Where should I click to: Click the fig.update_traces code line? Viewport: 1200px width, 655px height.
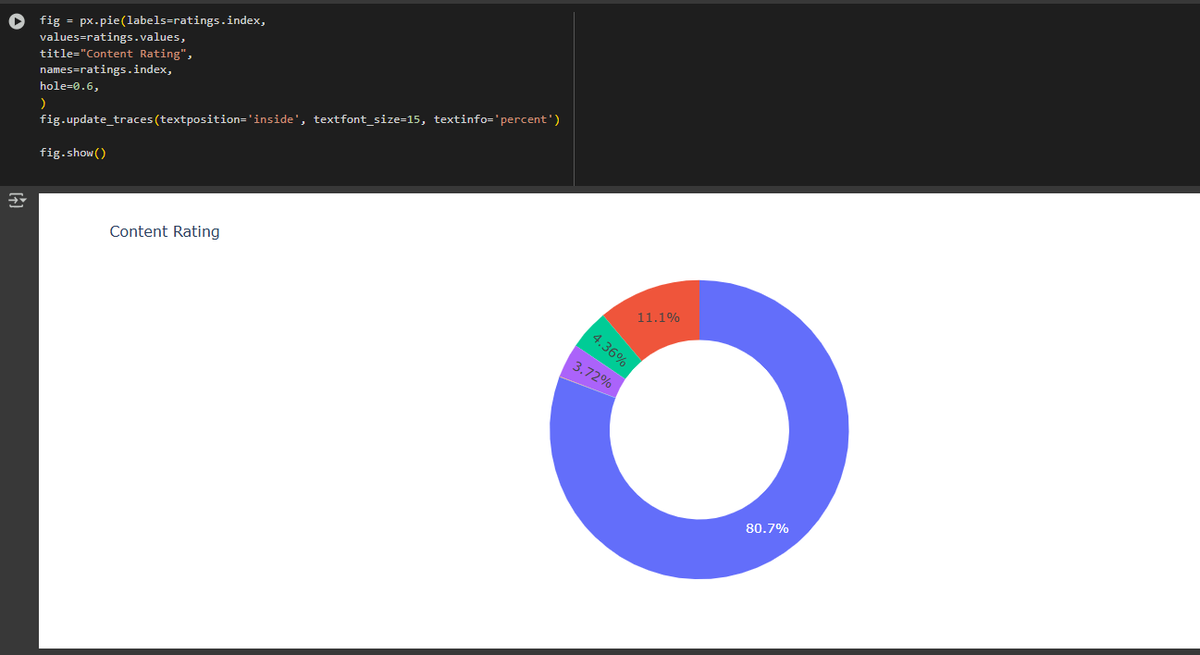[300, 119]
